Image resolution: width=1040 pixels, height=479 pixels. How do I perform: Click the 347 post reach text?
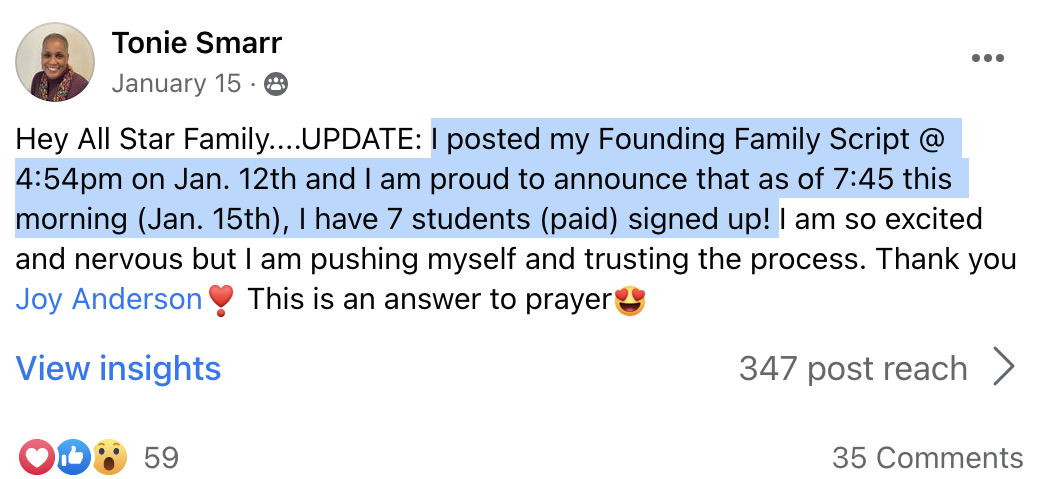(x=853, y=369)
